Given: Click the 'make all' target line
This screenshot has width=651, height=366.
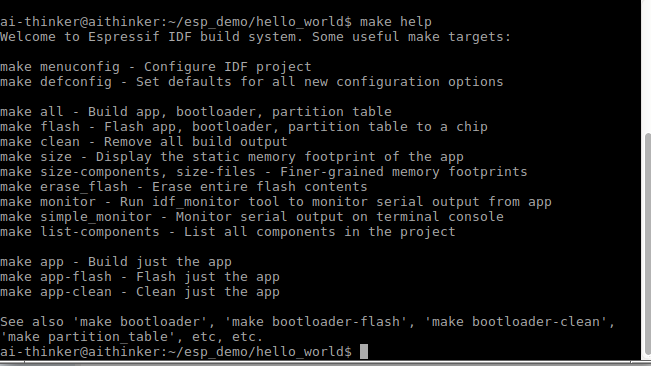Looking at the screenshot, I should coord(196,112).
